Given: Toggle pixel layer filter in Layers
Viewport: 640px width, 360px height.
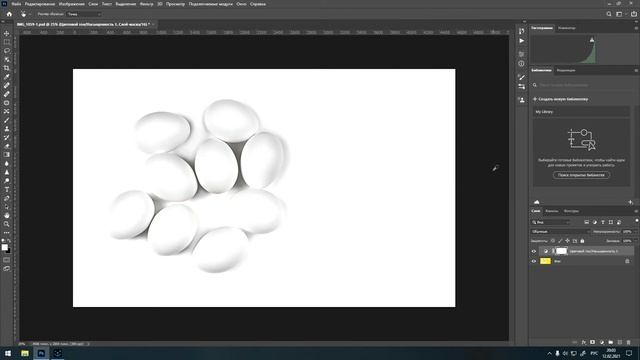Looking at the screenshot, I should 587,222.
